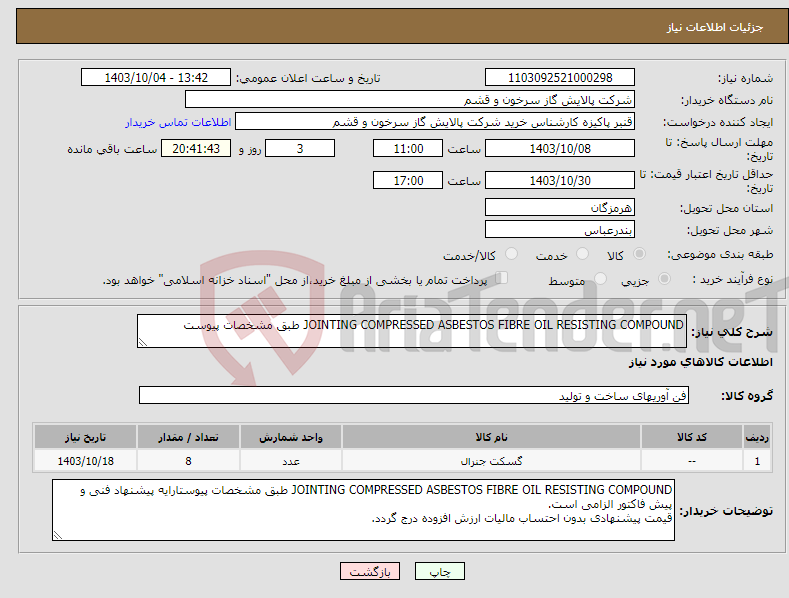Click the واحد شمارش column header

[291, 437]
